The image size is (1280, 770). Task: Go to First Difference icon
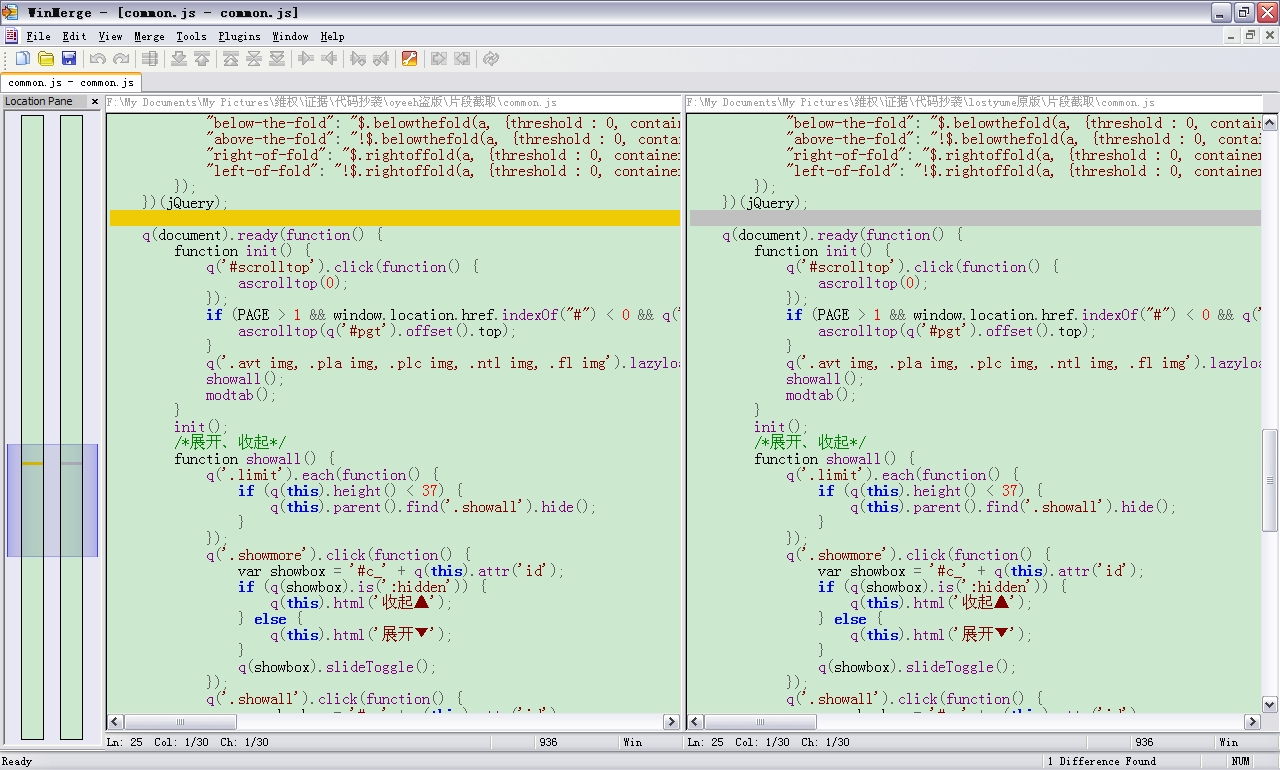(231, 59)
